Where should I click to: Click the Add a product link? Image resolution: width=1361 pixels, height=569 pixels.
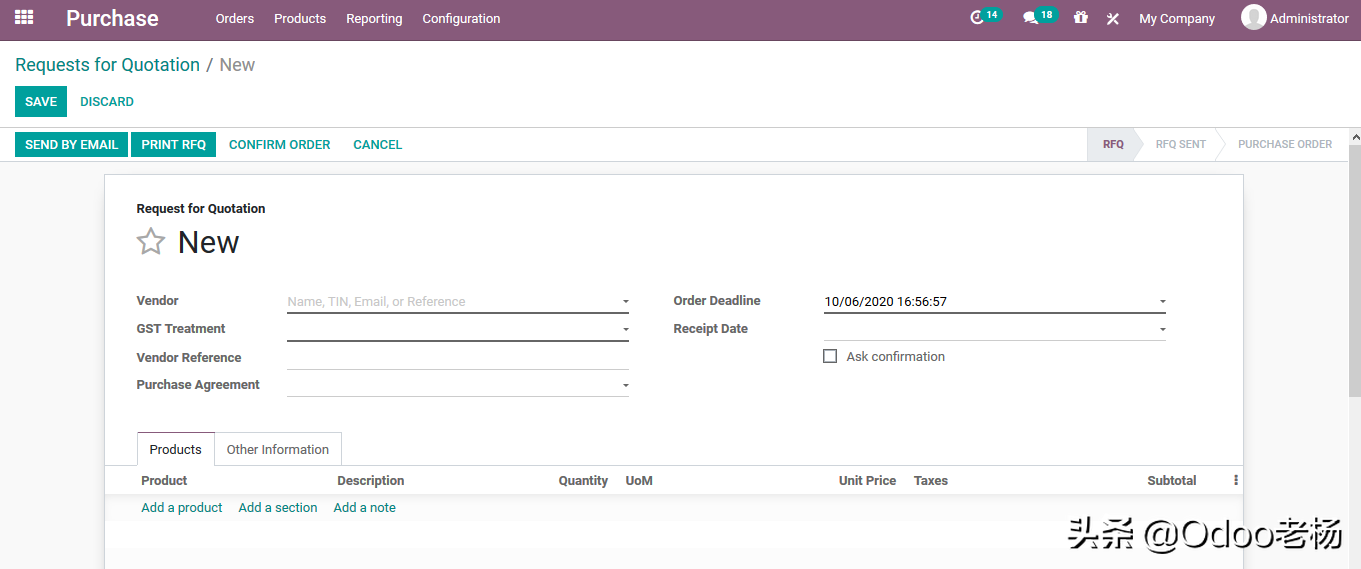(182, 508)
